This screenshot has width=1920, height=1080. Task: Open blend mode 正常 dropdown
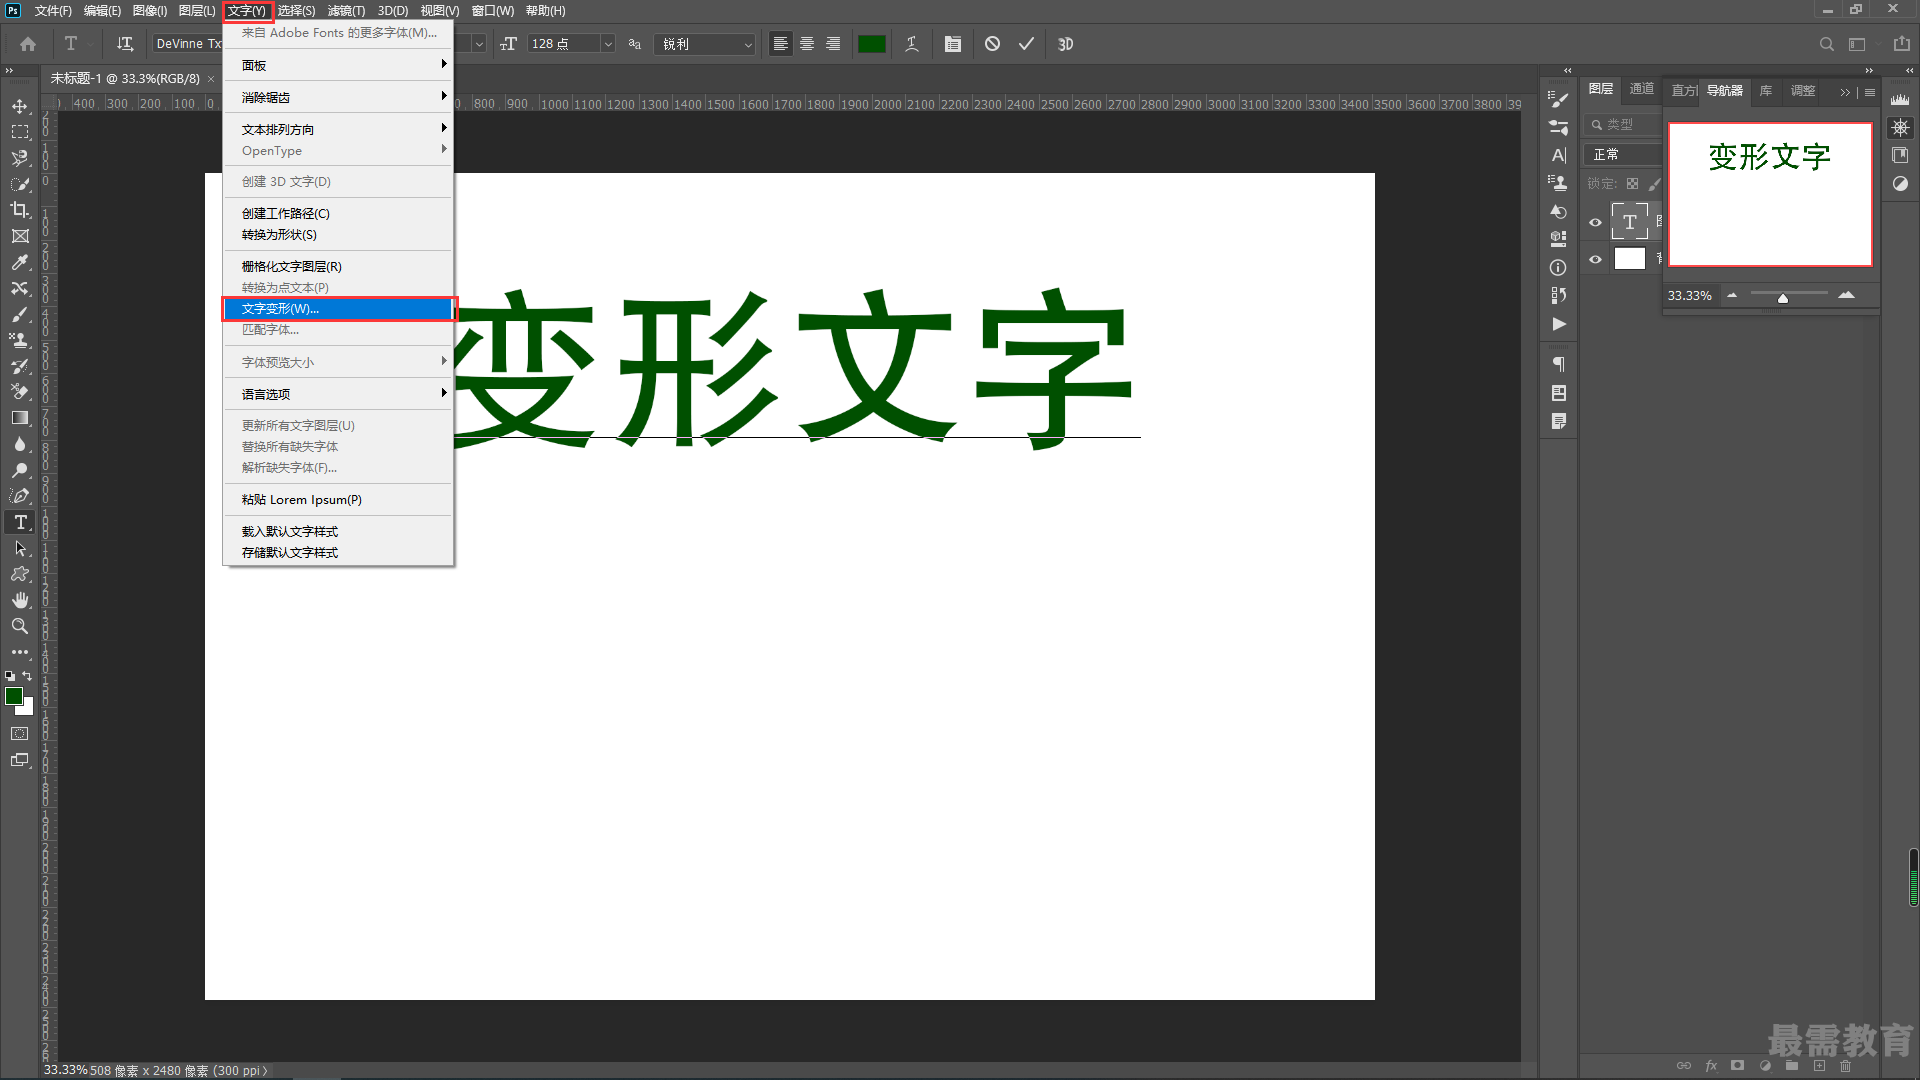1623,154
